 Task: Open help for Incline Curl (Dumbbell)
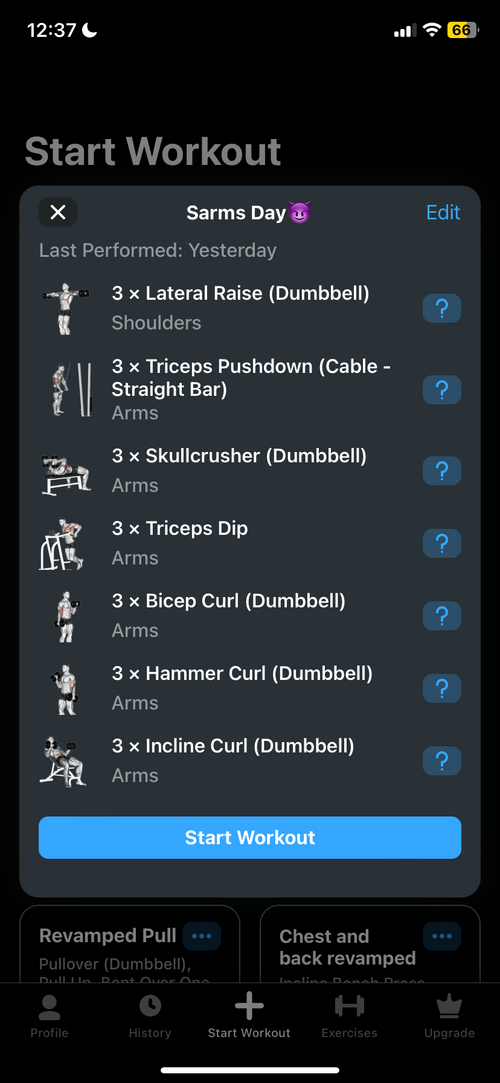pos(442,761)
